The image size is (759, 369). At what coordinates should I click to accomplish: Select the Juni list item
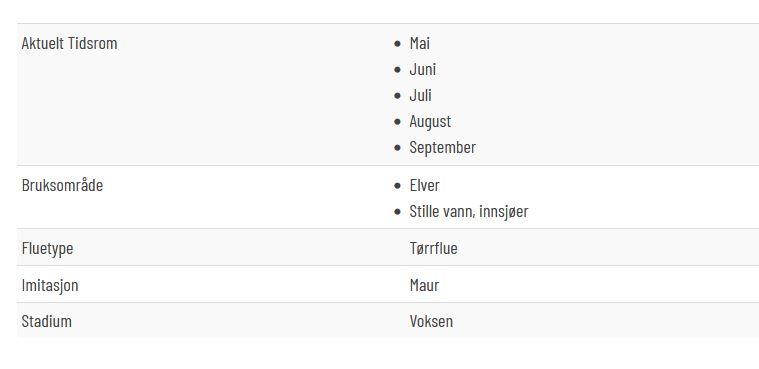423,69
